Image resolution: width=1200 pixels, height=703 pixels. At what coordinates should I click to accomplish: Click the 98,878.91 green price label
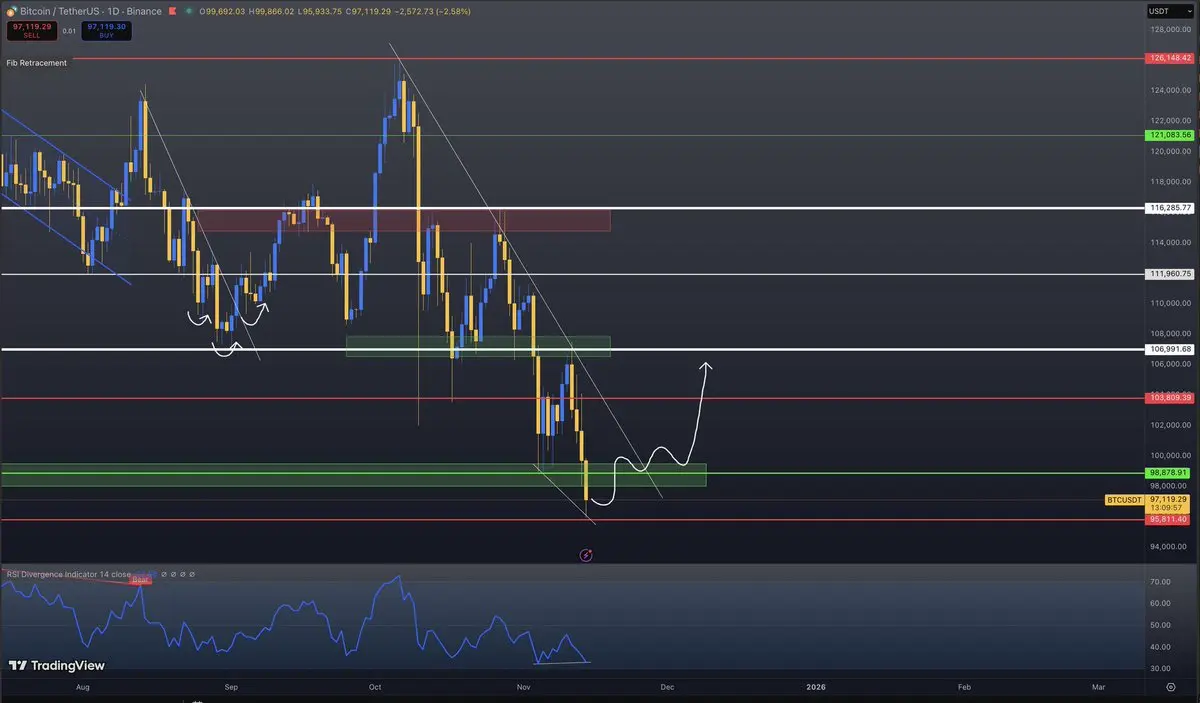pos(1170,473)
